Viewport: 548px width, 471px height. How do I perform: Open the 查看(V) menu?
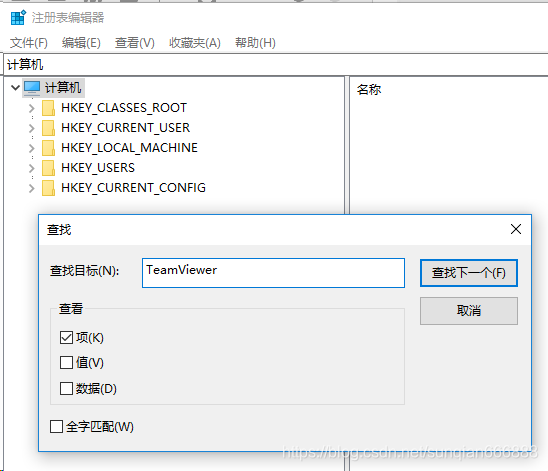(x=135, y=43)
